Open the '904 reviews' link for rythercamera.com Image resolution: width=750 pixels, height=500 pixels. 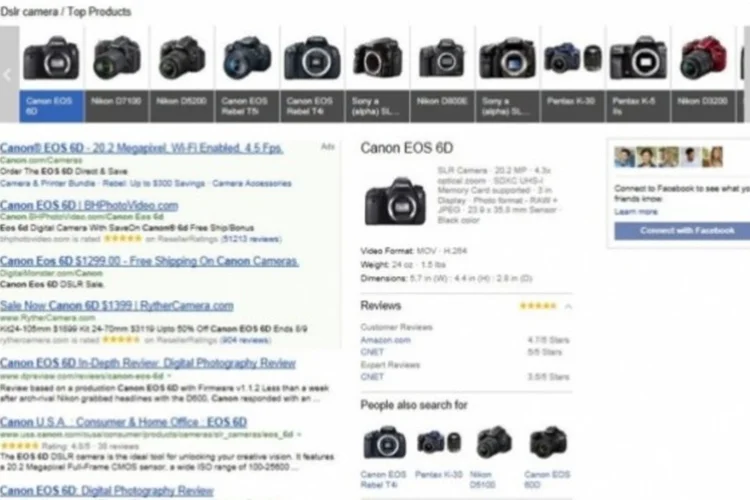click(245, 340)
